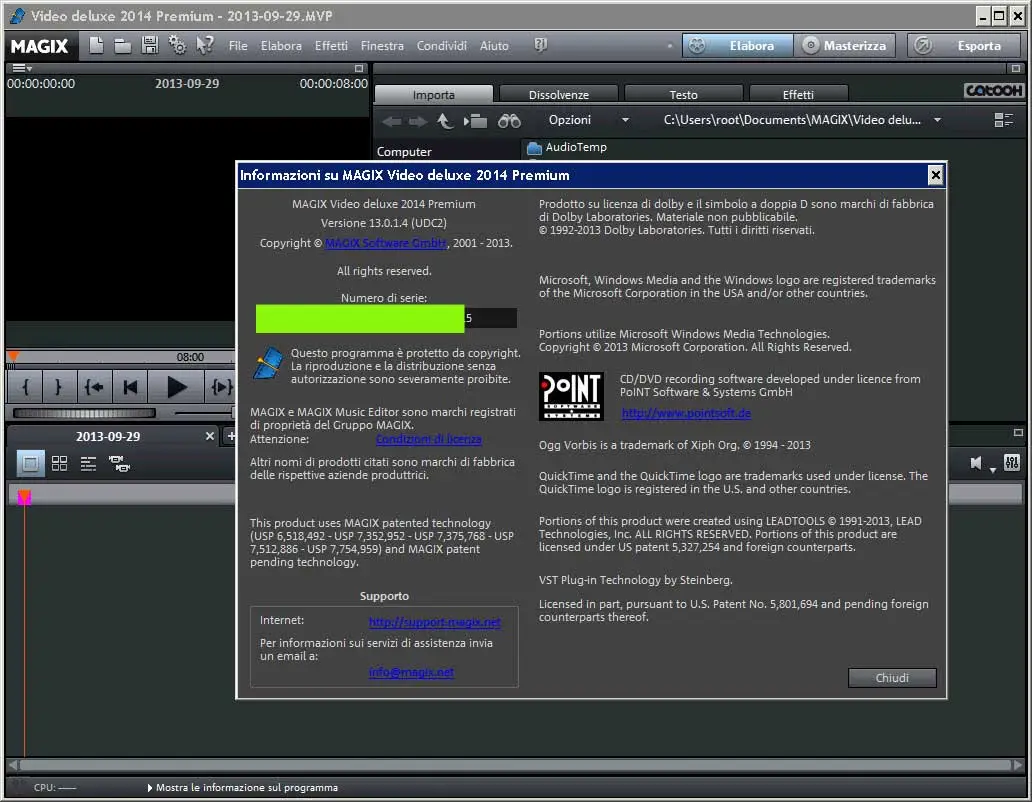Jump to range end
Image resolution: width=1032 pixels, height=802 pixels.
tap(220, 387)
